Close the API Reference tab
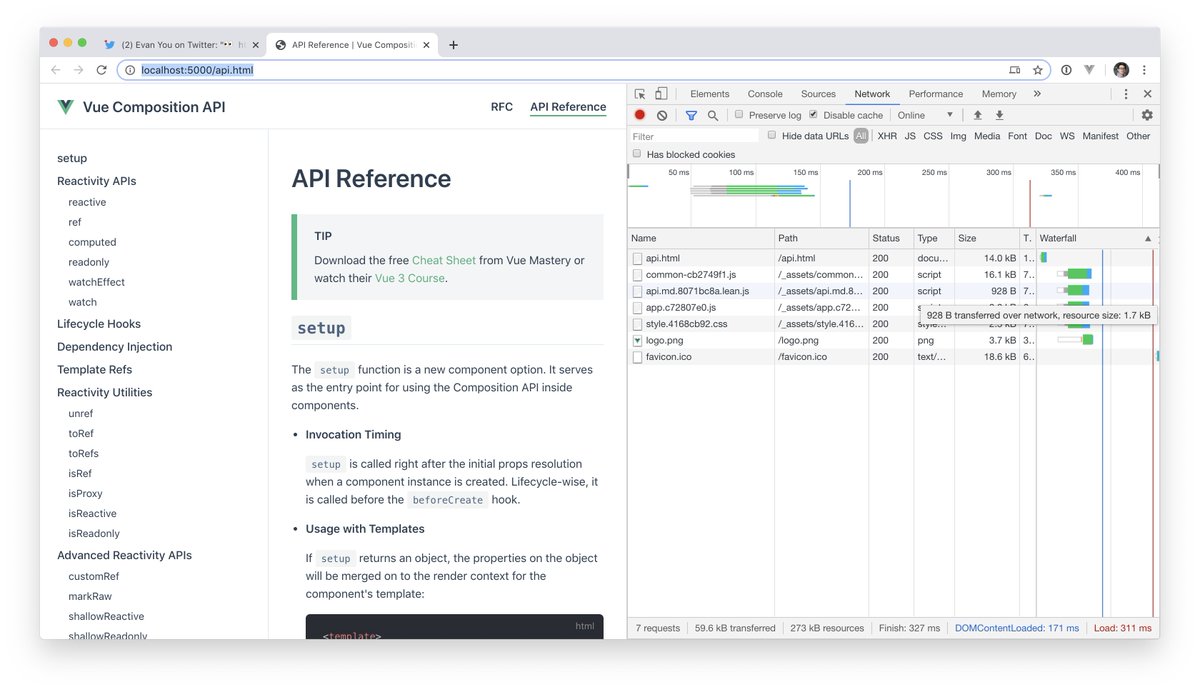The height and width of the screenshot is (692, 1200). 428,45
